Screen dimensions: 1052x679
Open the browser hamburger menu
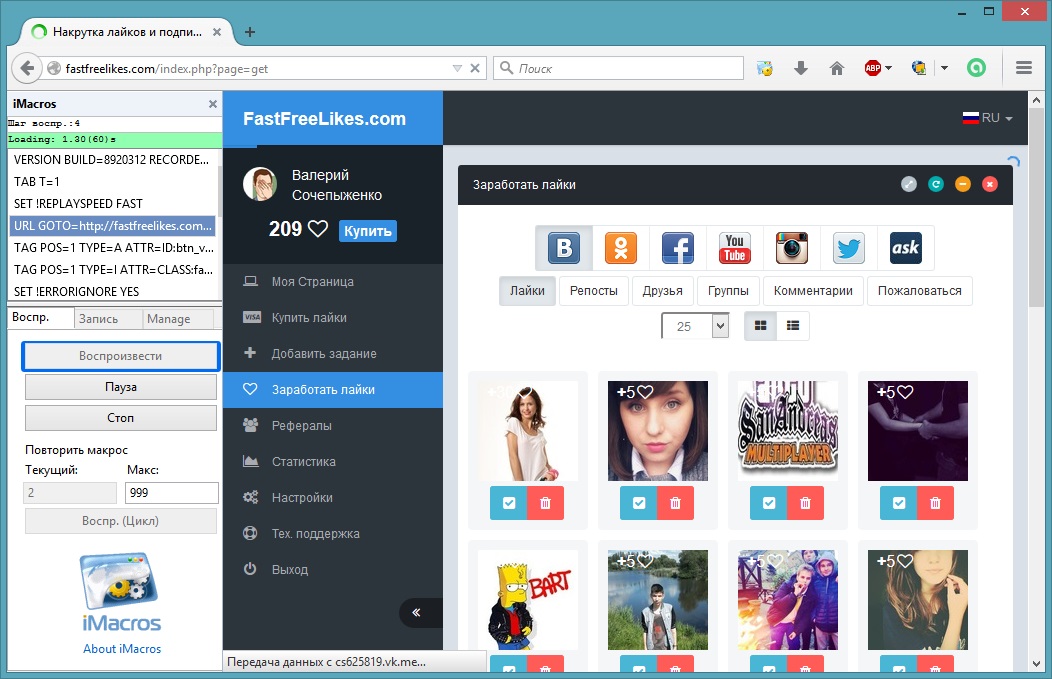(x=1024, y=68)
